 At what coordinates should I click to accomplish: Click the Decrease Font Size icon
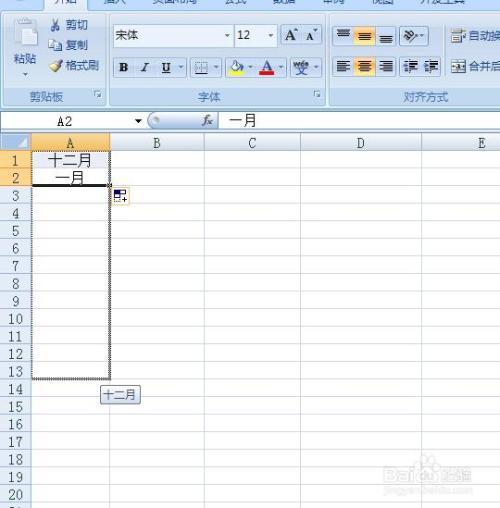click(311, 35)
